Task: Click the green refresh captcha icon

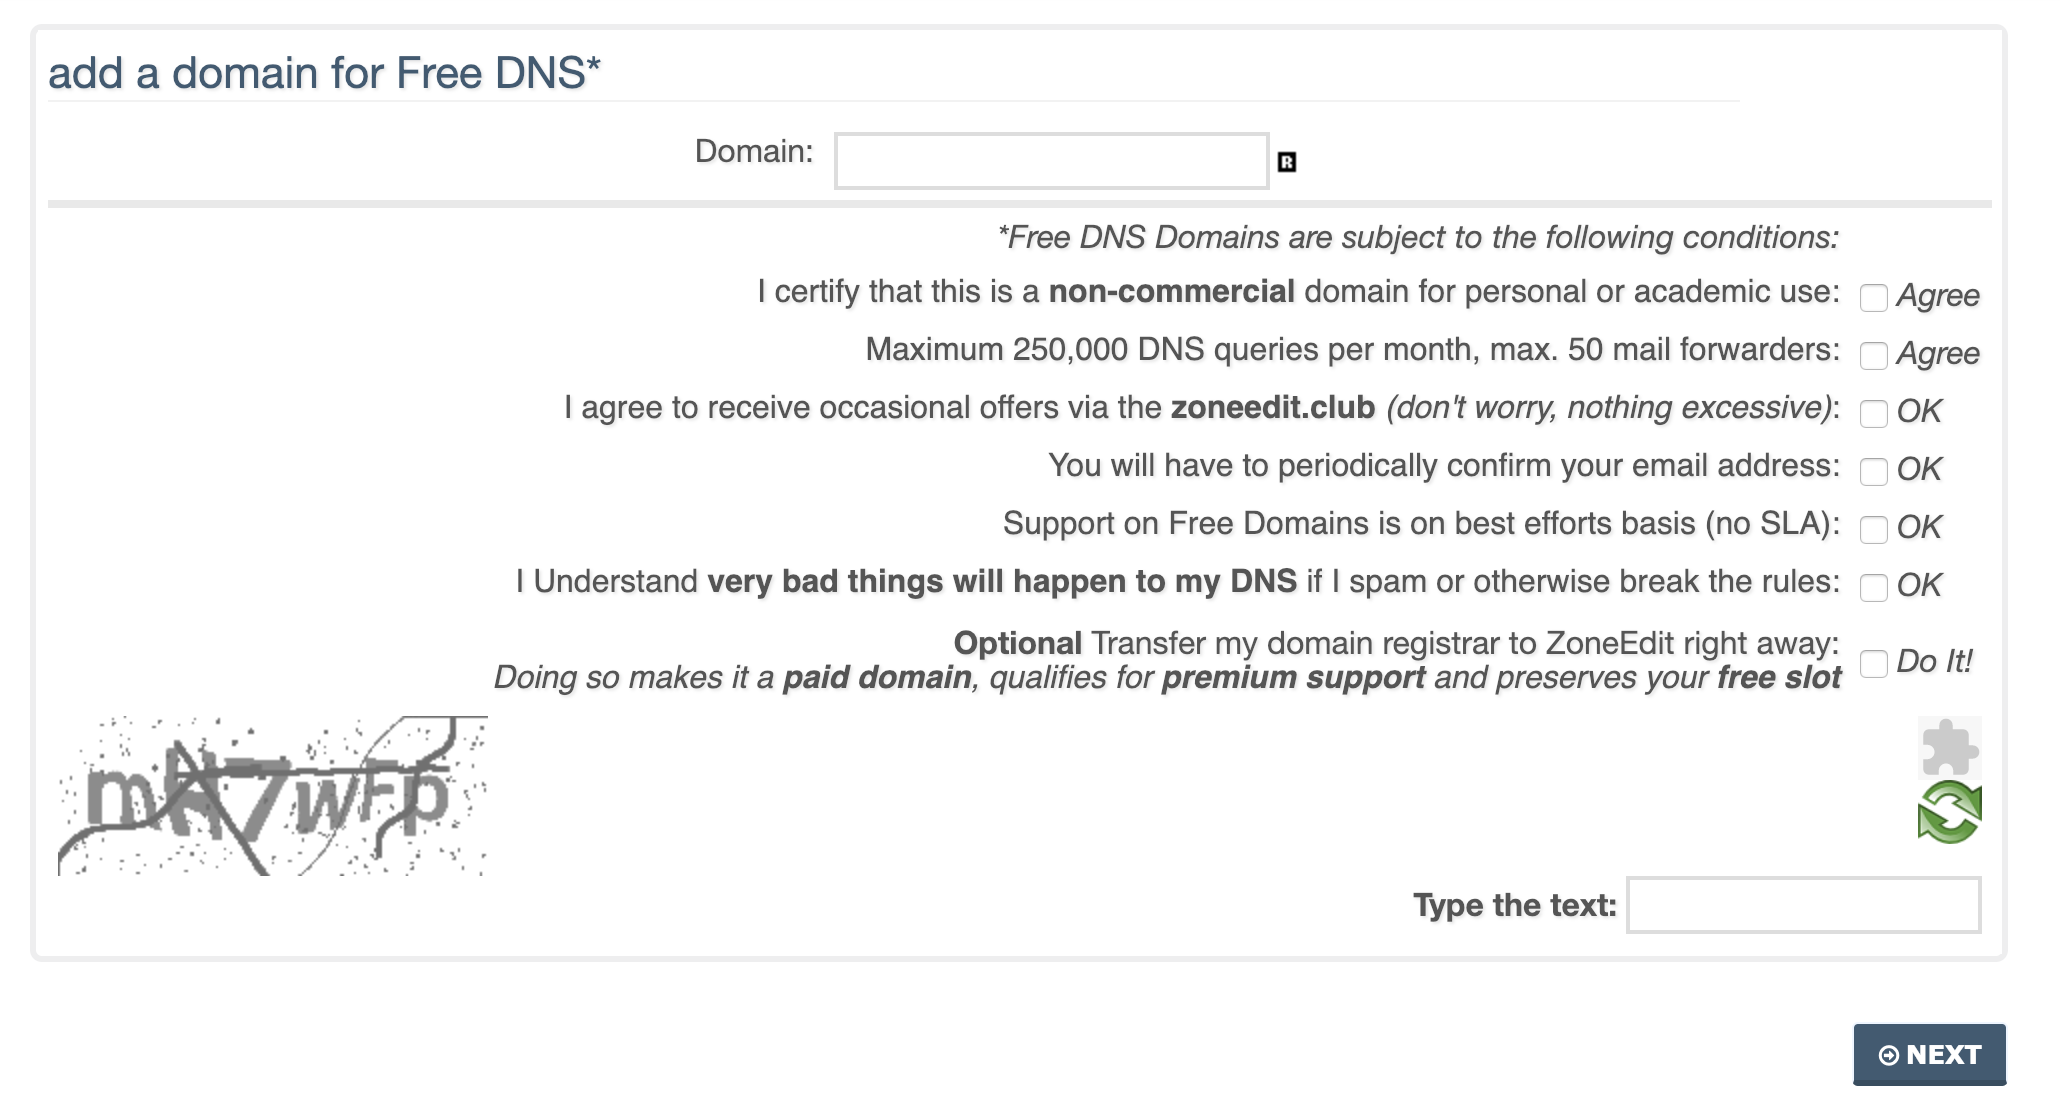Action: point(1948,812)
